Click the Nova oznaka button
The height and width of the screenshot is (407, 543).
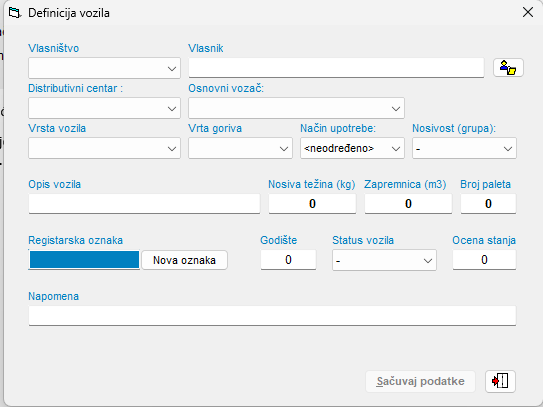click(185, 260)
